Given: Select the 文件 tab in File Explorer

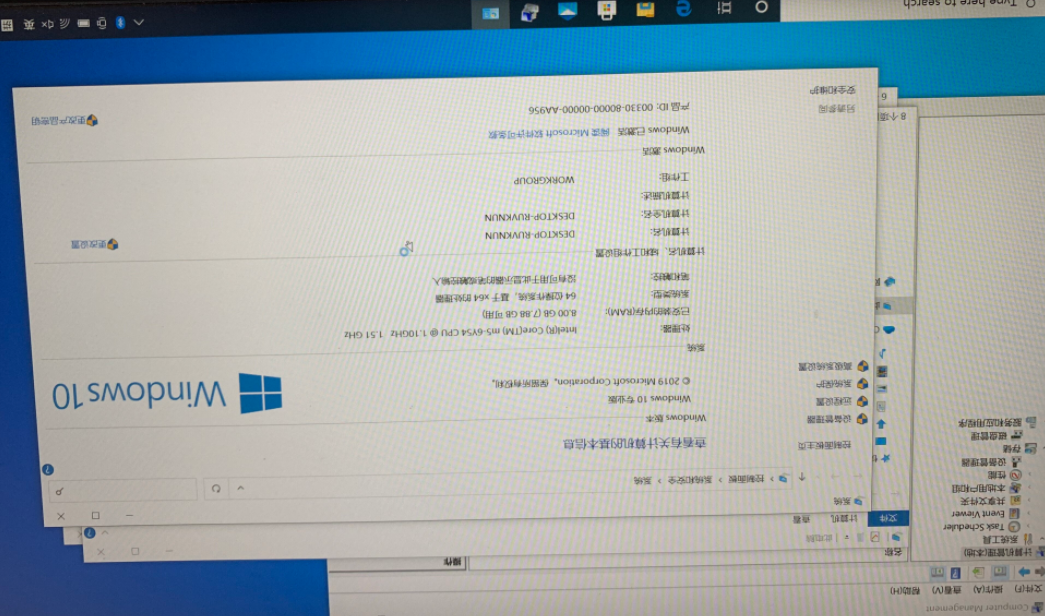Looking at the screenshot, I should pos(888,519).
